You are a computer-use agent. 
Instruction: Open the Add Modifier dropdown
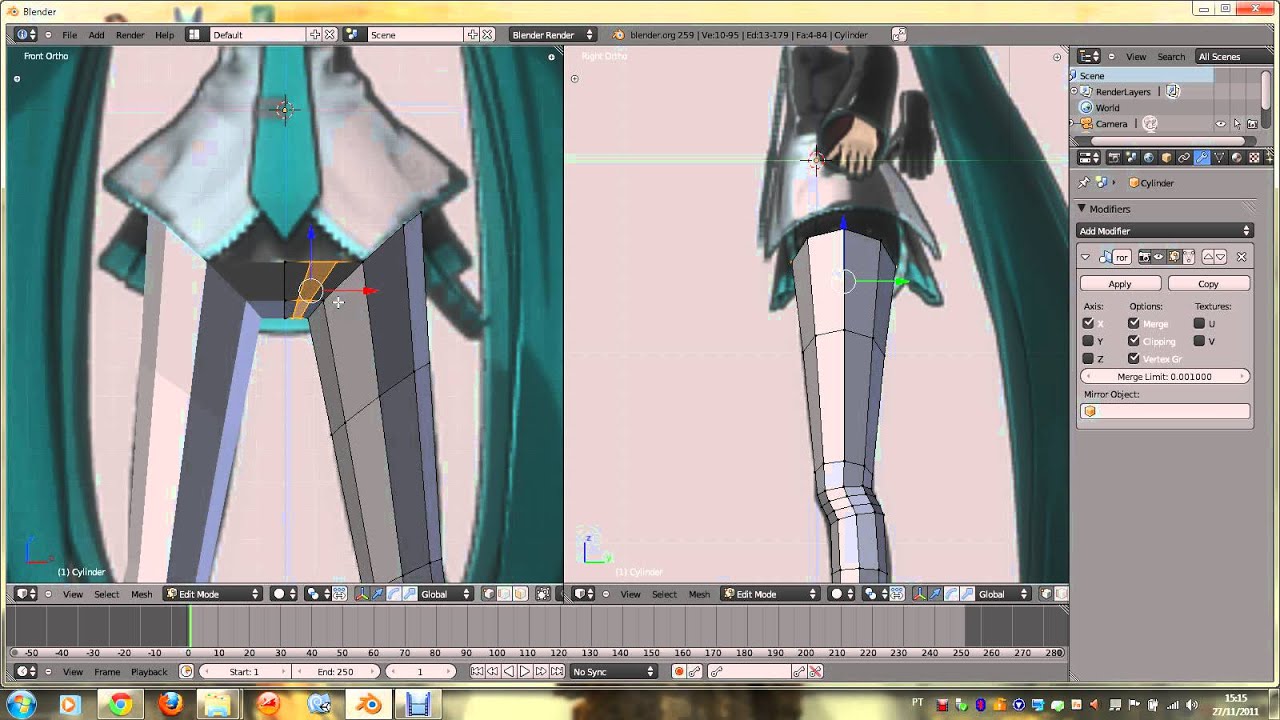coord(1165,231)
